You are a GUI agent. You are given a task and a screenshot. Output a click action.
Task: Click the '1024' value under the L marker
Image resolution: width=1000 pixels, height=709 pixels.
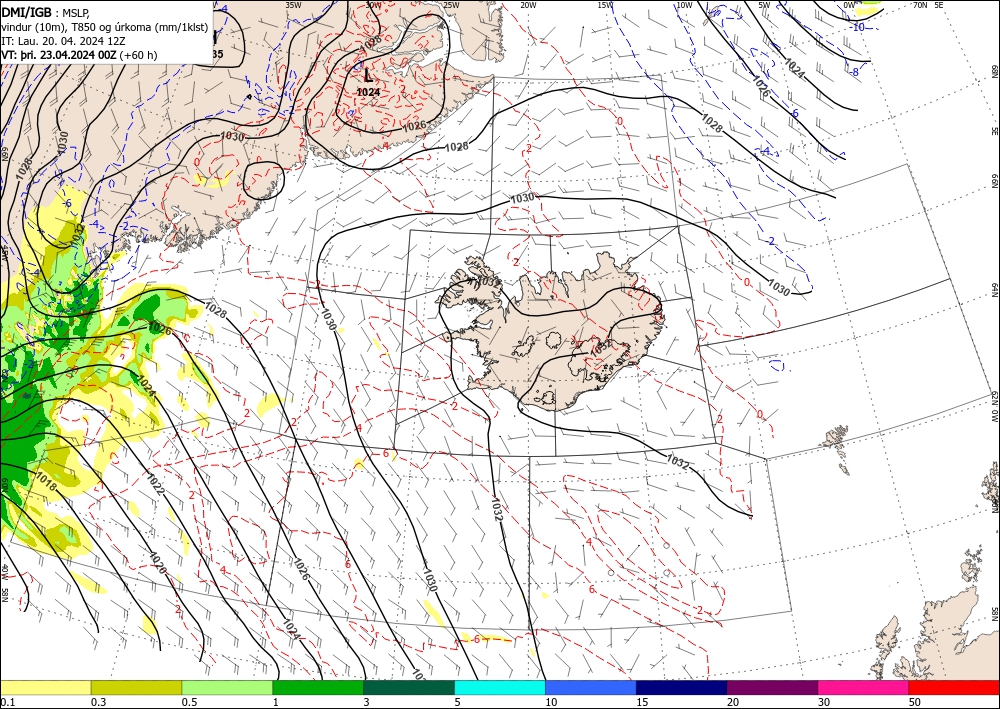point(368,92)
